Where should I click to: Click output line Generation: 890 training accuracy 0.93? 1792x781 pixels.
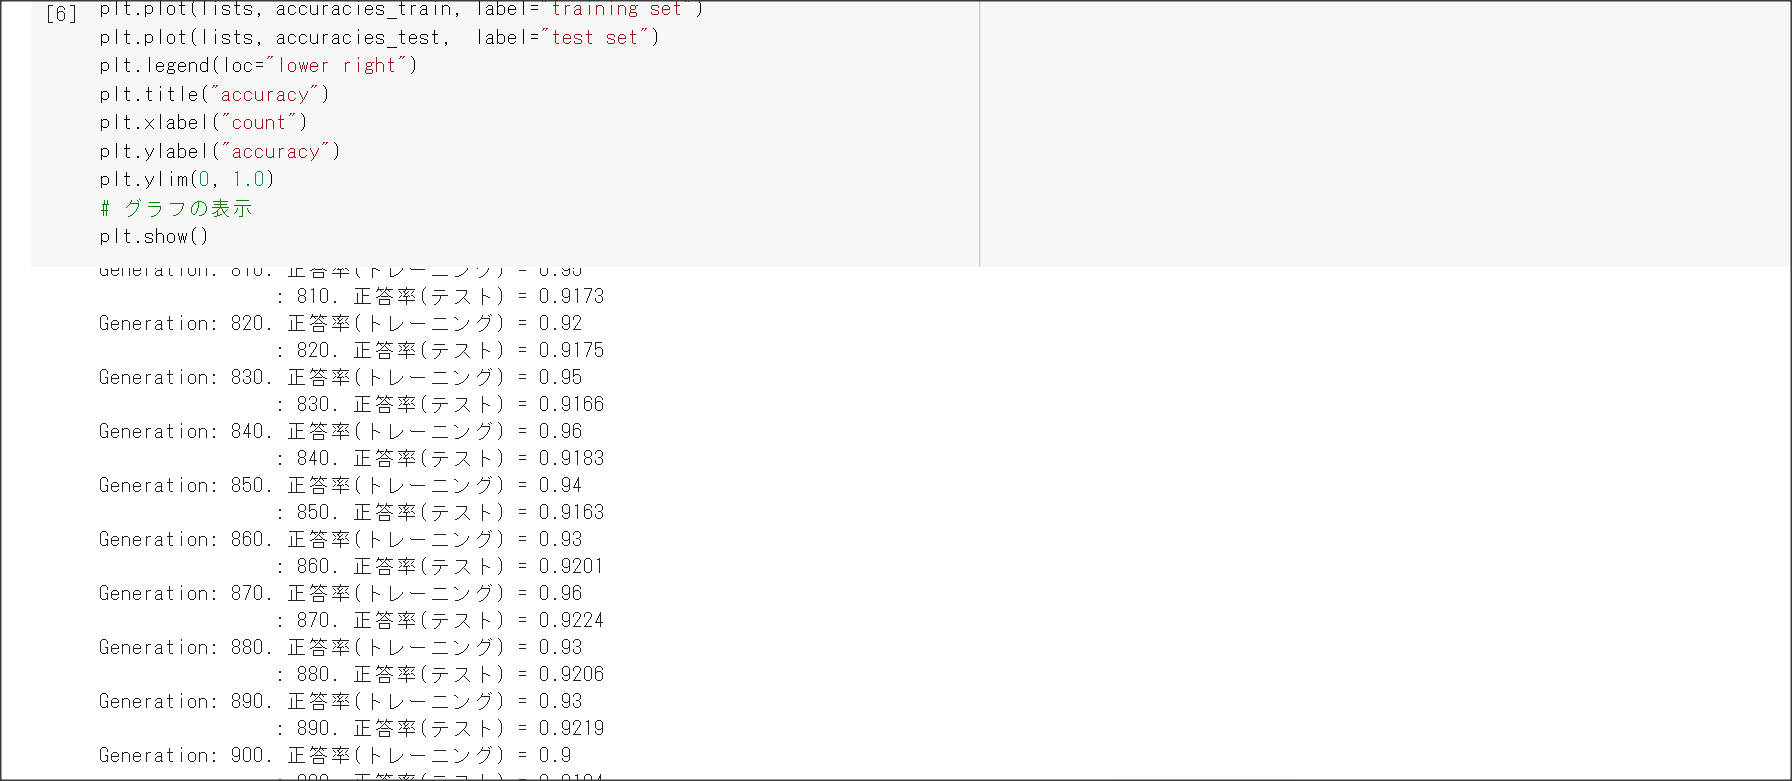(340, 702)
